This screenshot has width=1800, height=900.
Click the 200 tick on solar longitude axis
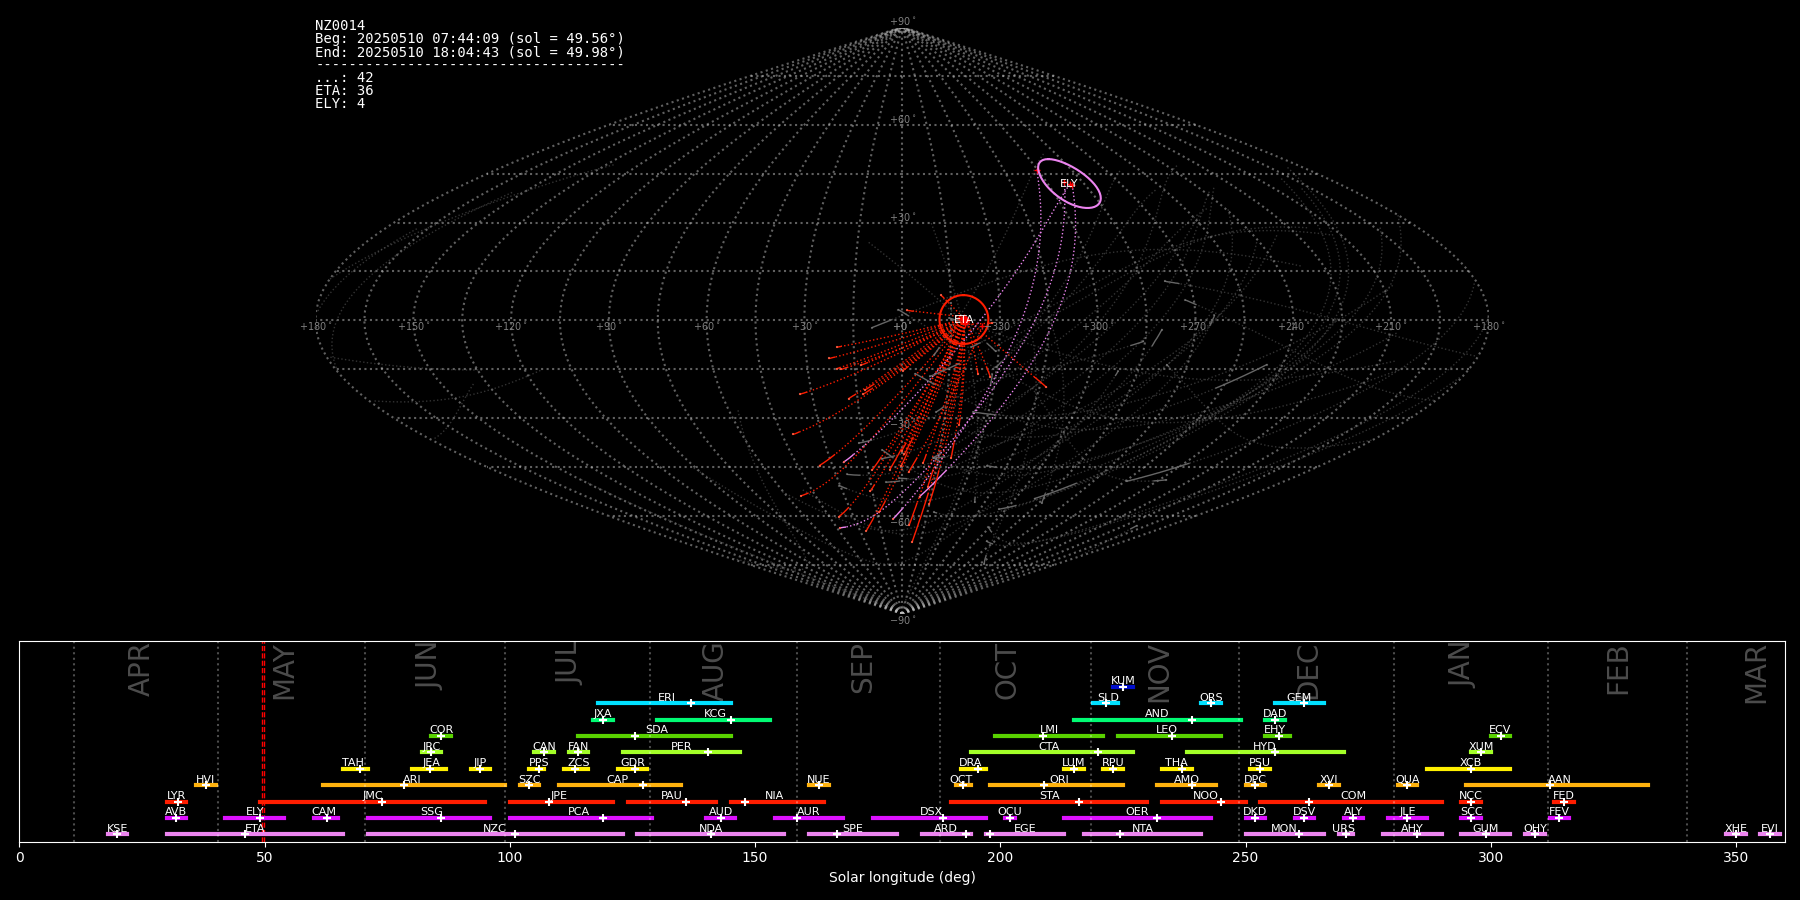[x=1000, y=857]
